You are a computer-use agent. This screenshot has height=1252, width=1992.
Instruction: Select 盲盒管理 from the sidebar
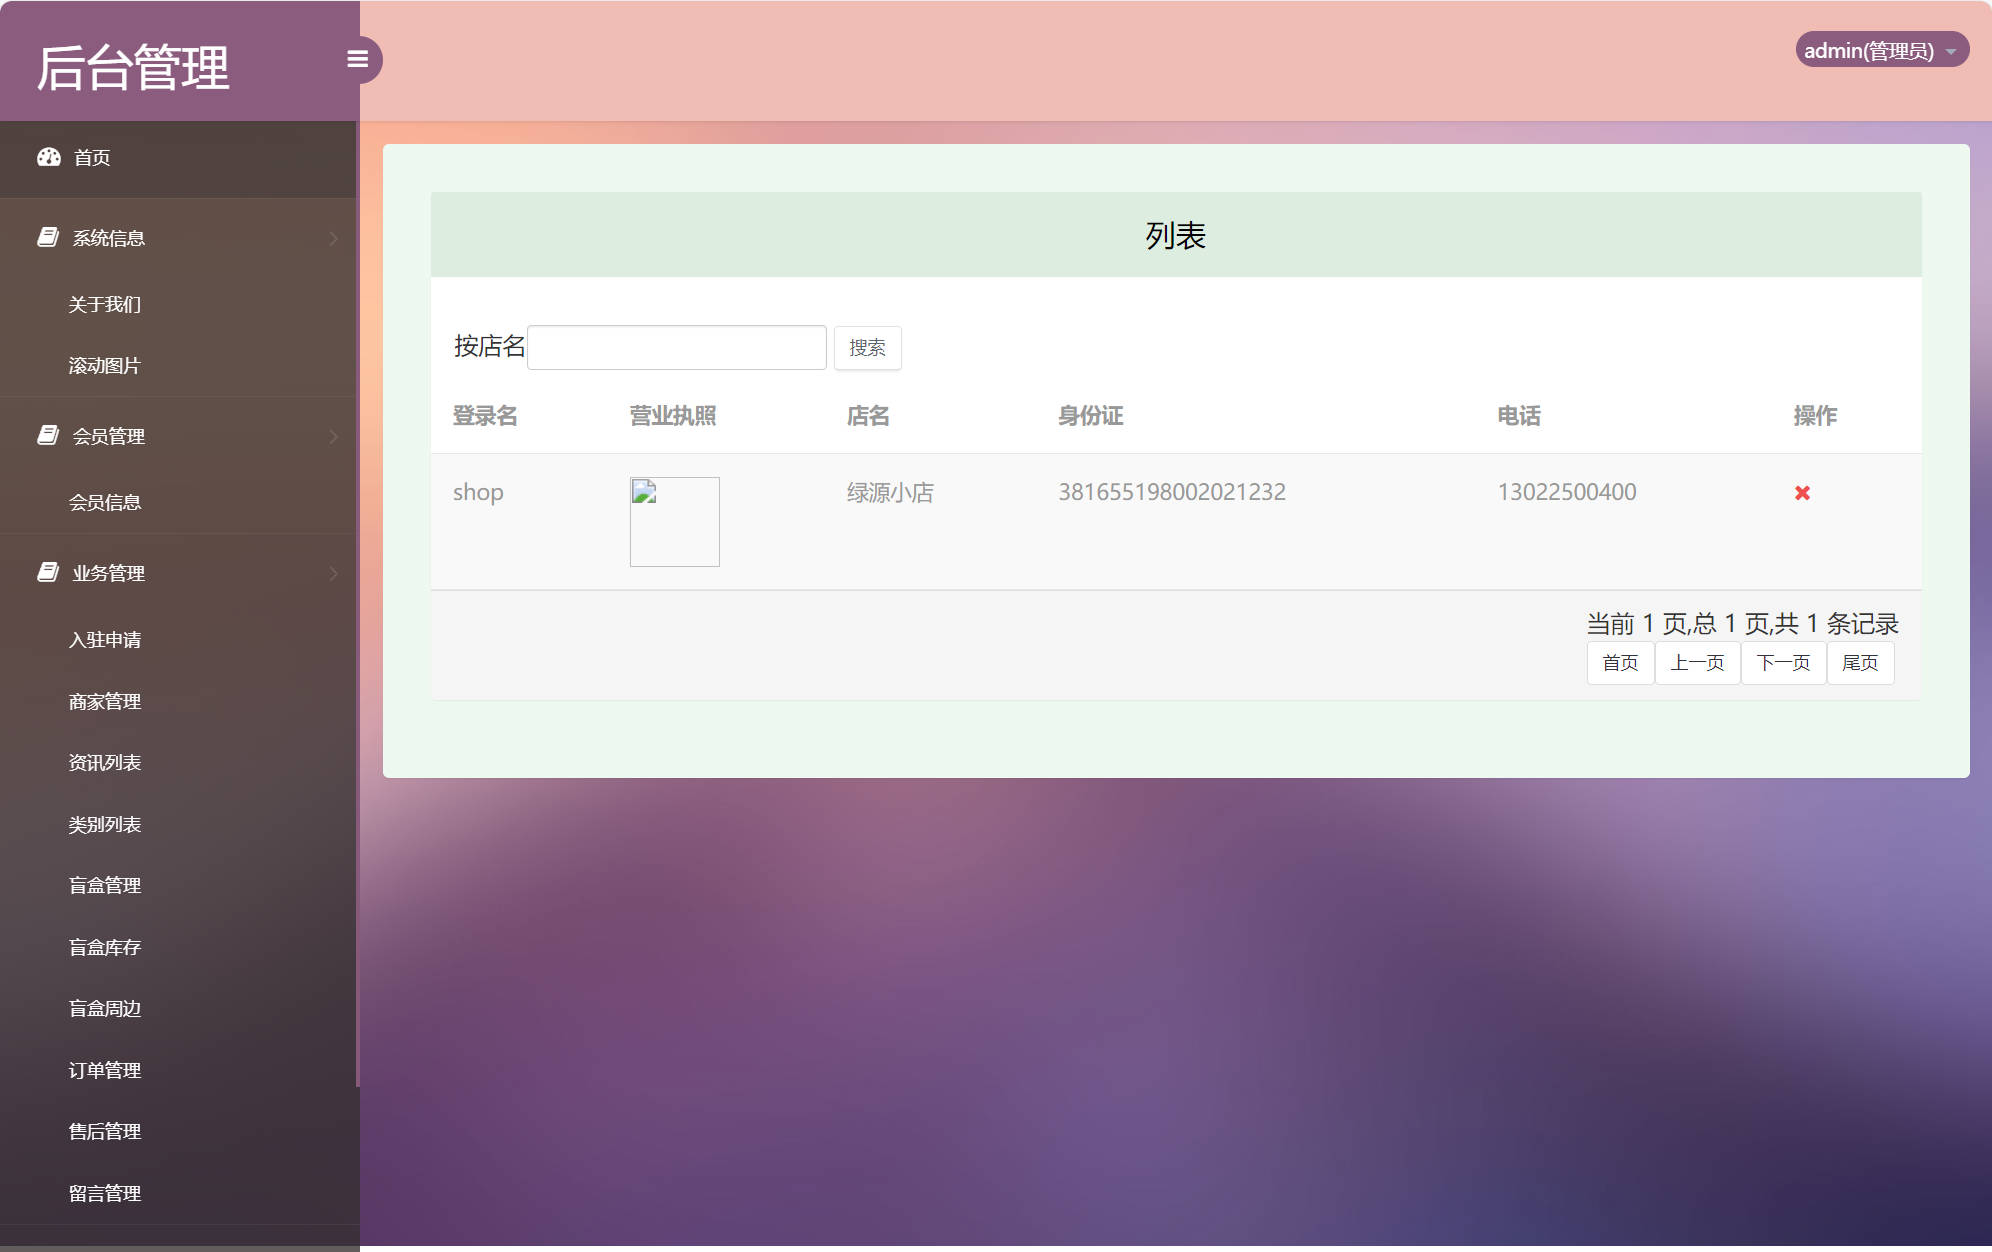[105, 886]
